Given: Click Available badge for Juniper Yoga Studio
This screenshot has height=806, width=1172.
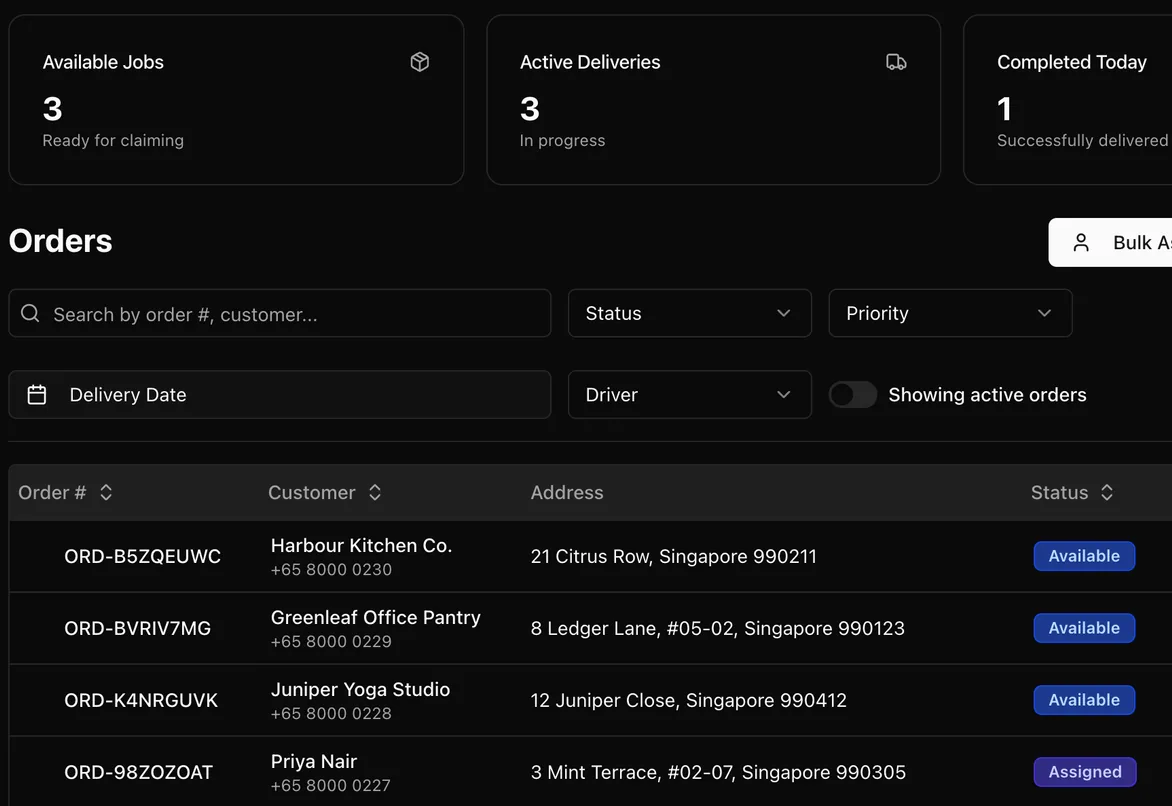Looking at the screenshot, I should tap(1084, 700).
